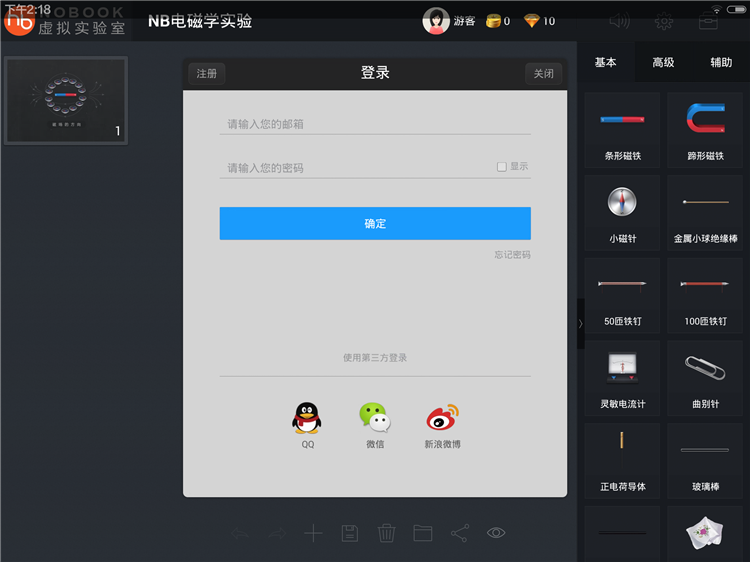Select the 100匝铁钉 coil nail

[705, 296]
